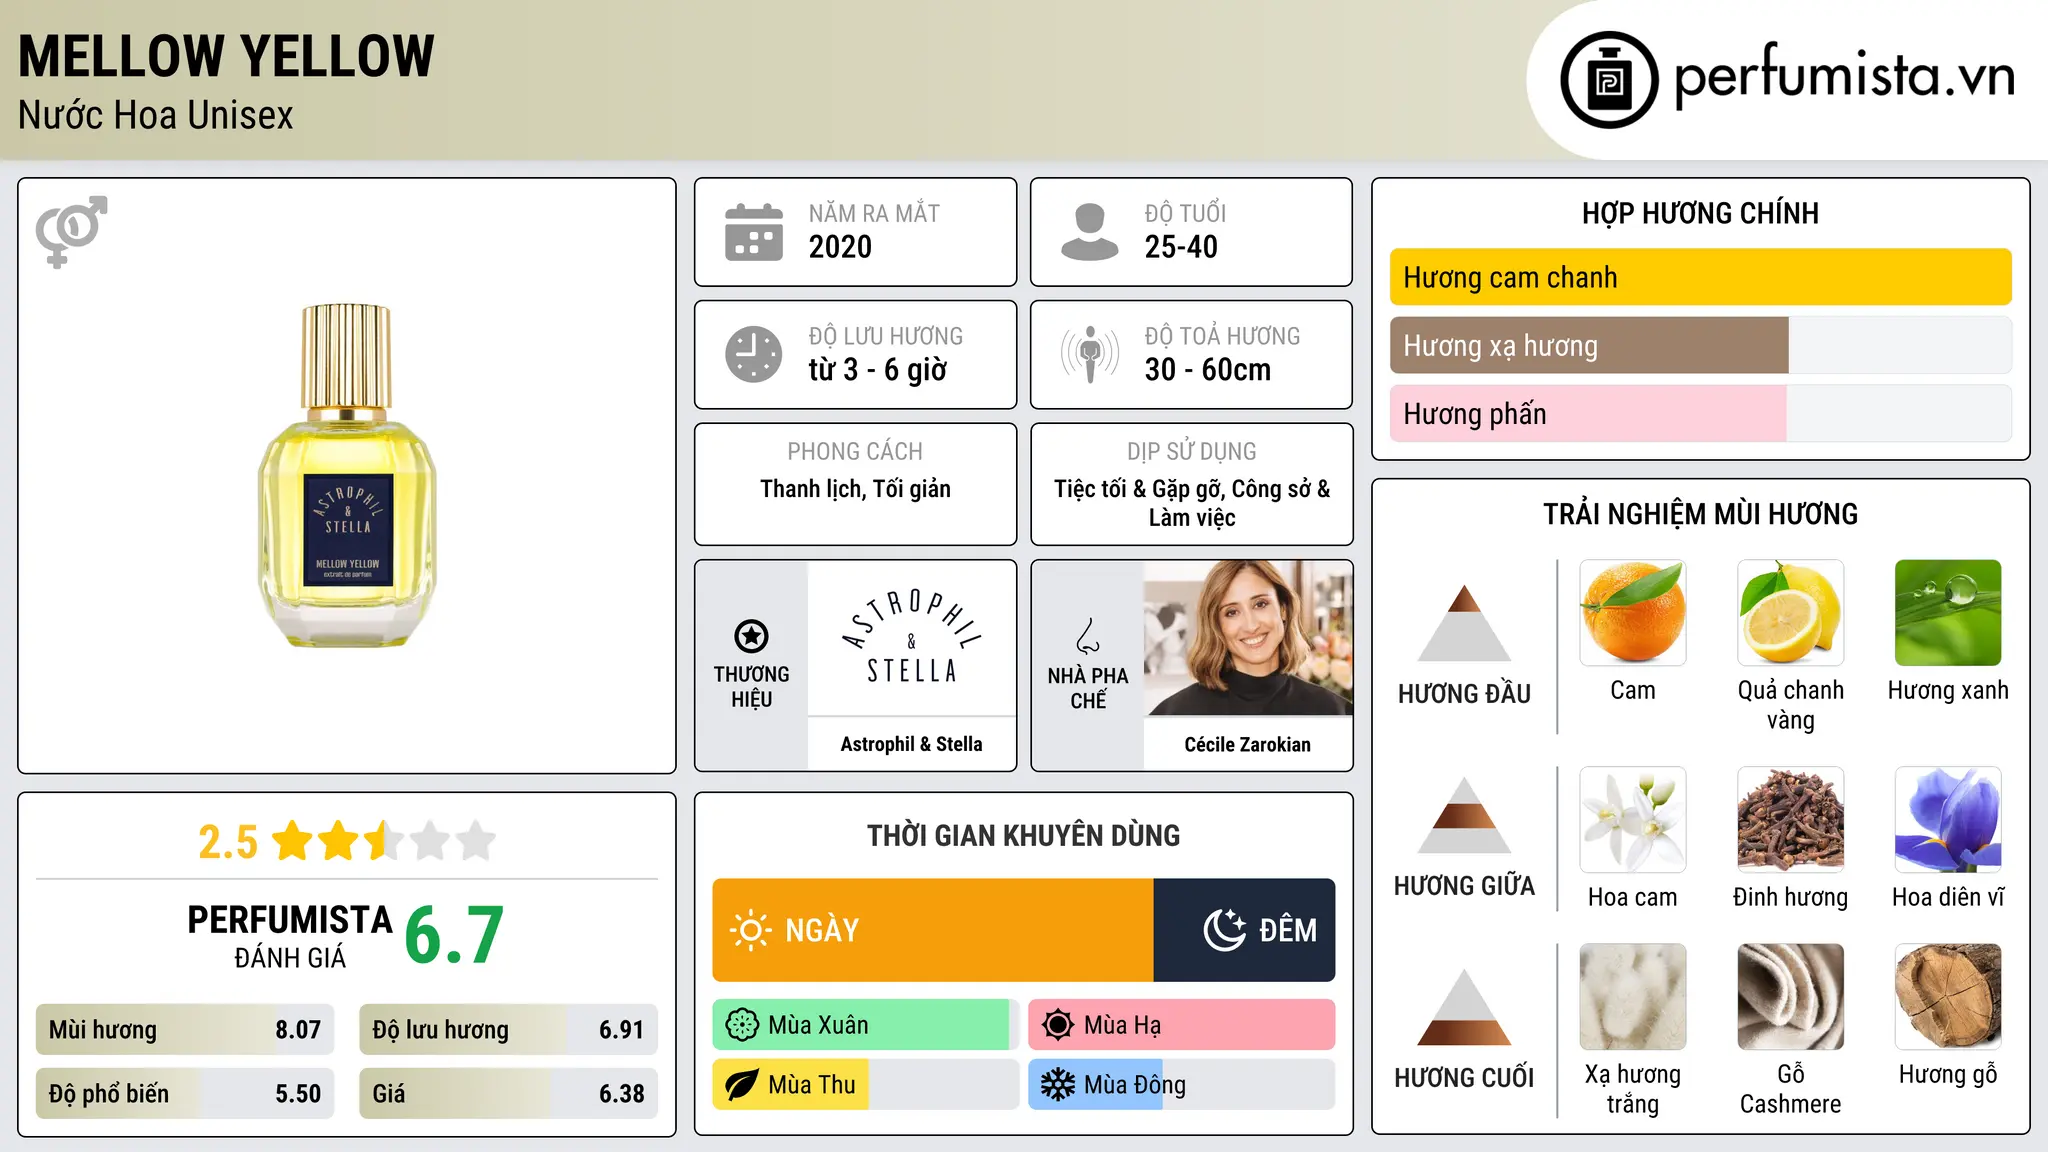The image size is (2048, 1152).
Task: Click the Perfumista overall score 6.7
Action: pyautogui.click(x=454, y=935)
